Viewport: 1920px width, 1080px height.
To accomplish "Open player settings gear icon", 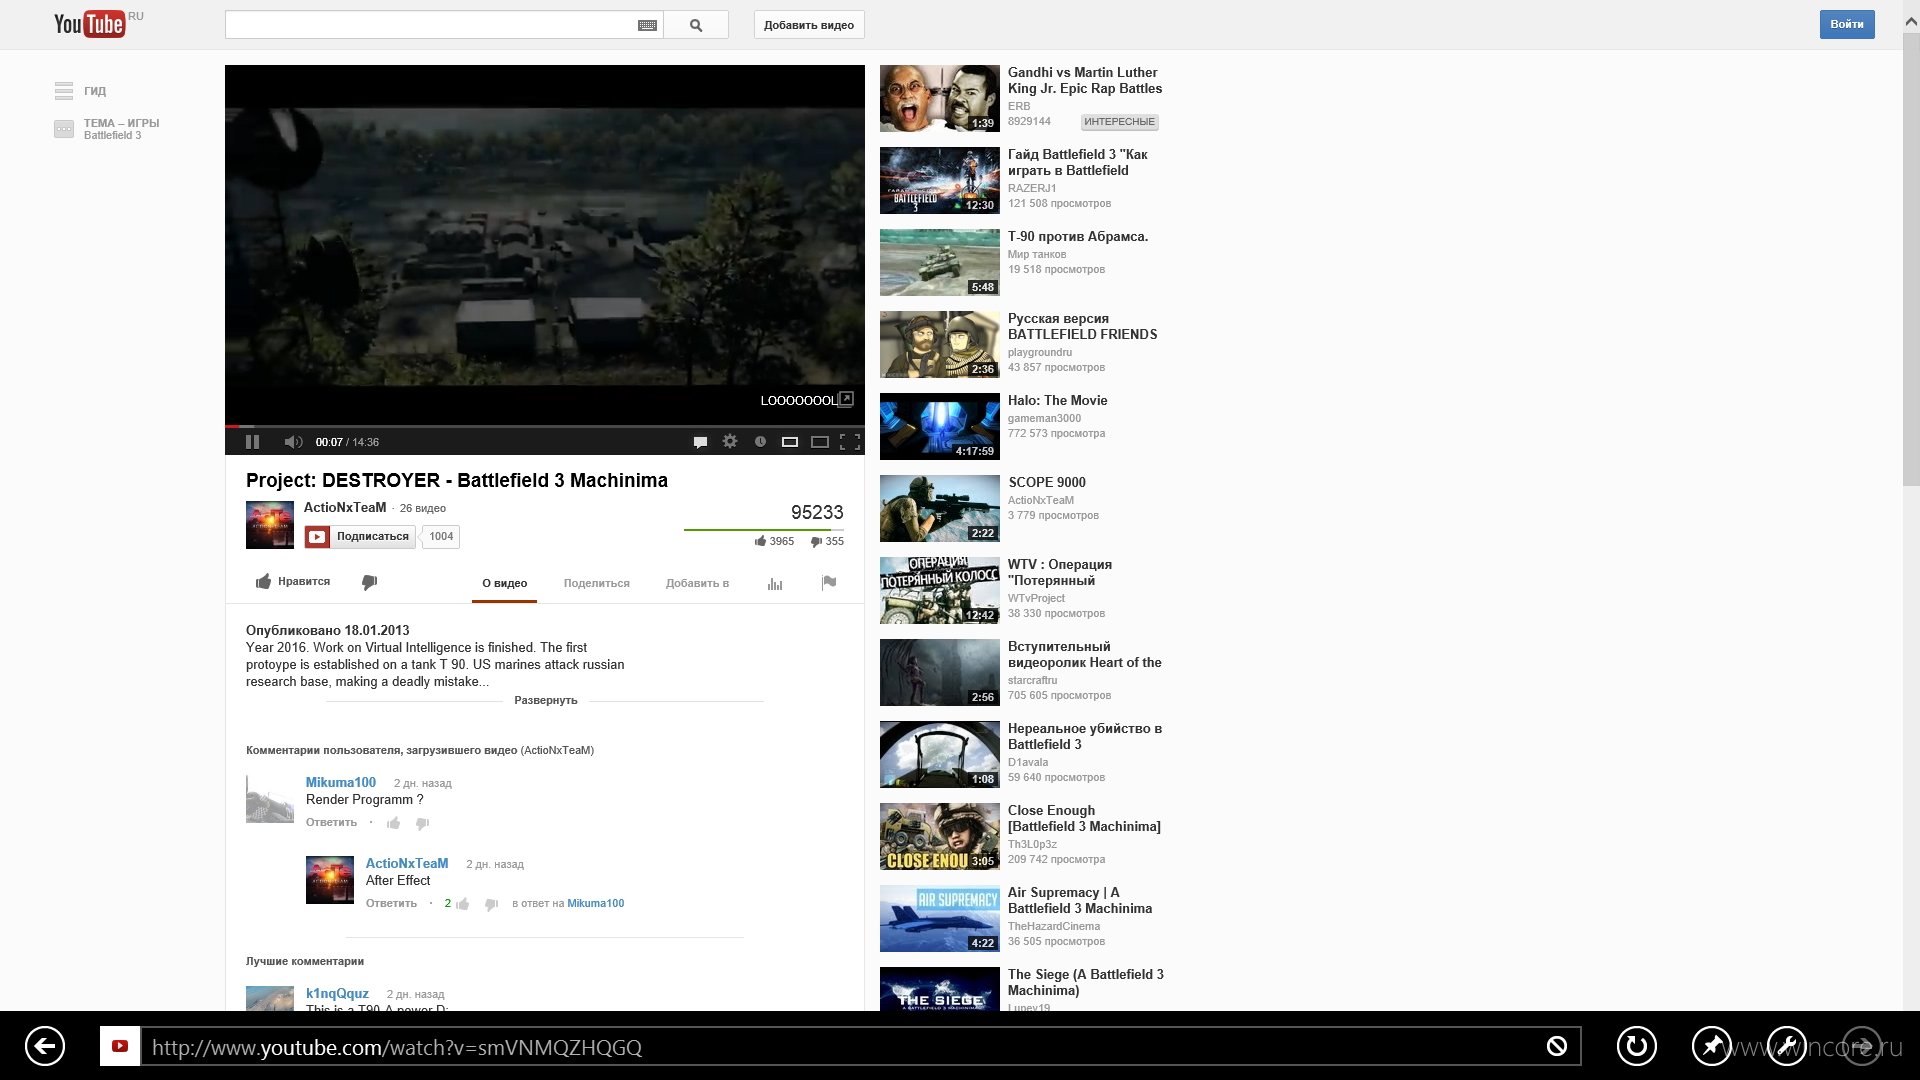I will [730, 441].
